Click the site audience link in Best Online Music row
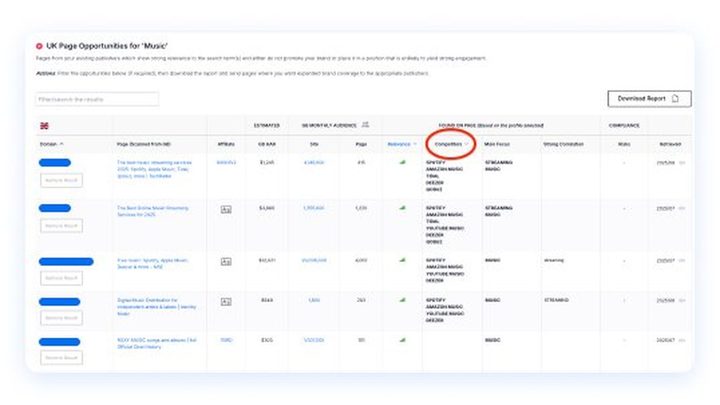 314,208
